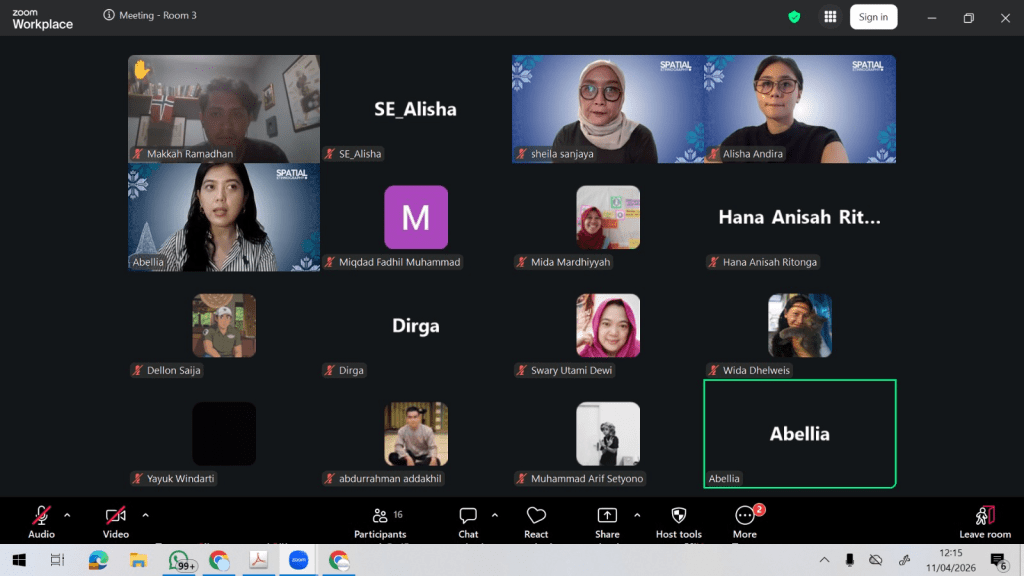Screen dimensions: 1024x576
Task: Click the green encryption shield icon
Action: tap(794, 17)
